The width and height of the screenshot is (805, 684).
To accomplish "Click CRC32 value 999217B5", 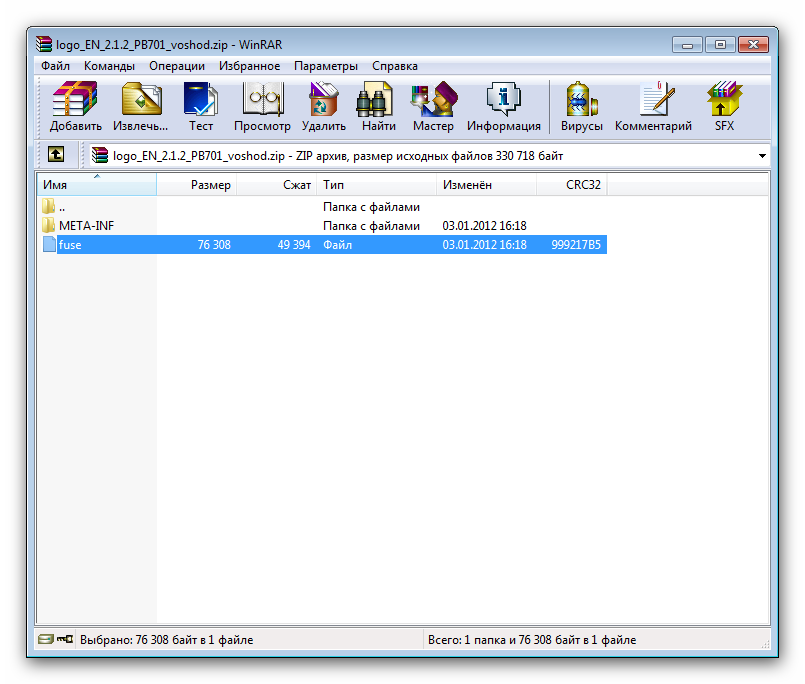I will click(x=576, y=245).
